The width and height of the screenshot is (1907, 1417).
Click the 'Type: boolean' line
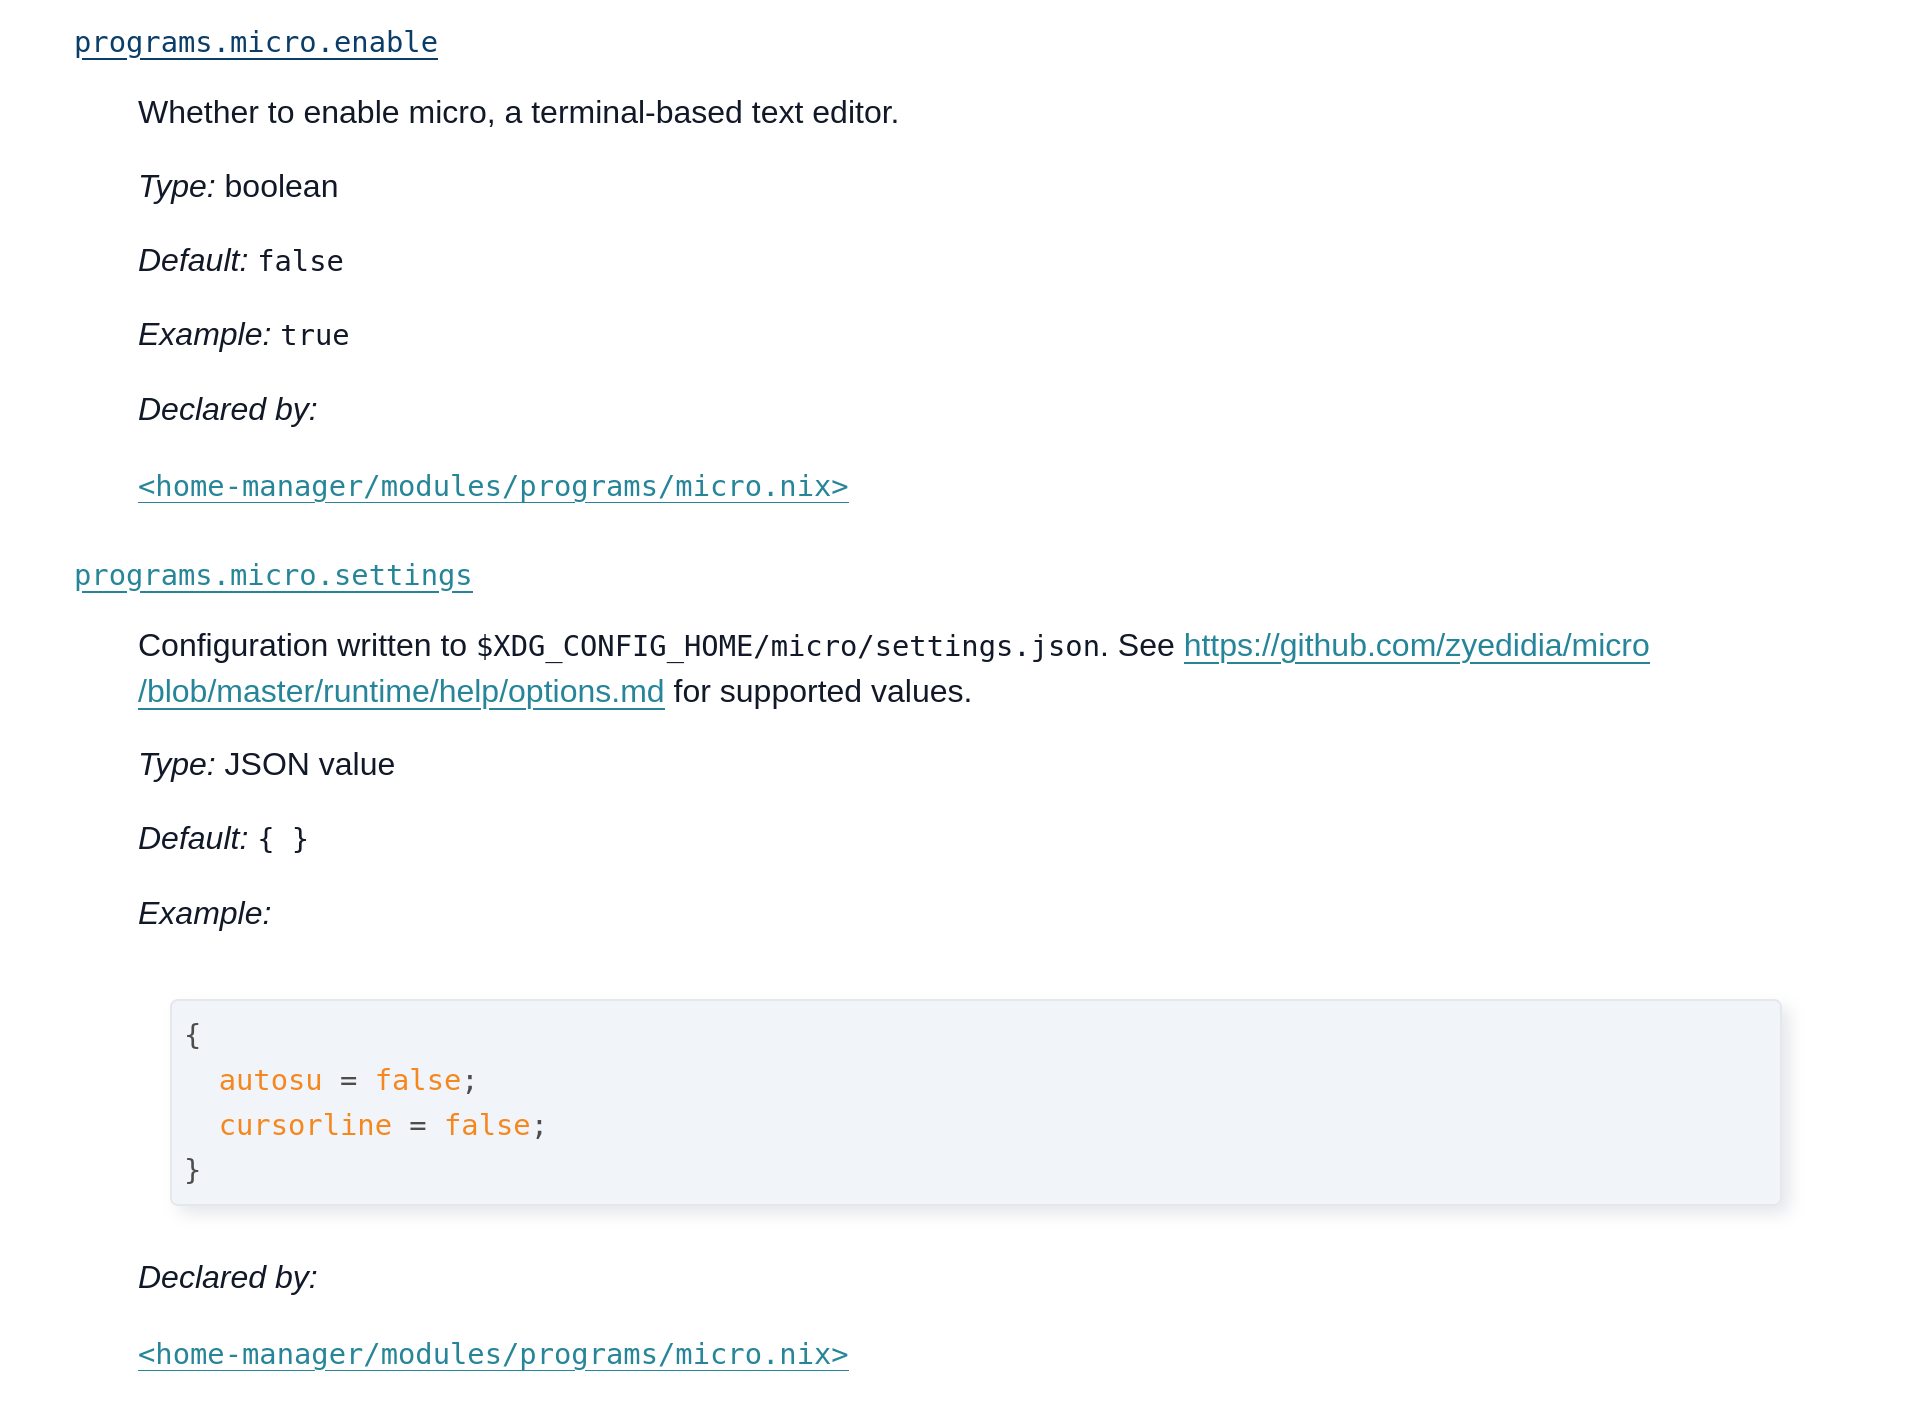tap(238, 187)
